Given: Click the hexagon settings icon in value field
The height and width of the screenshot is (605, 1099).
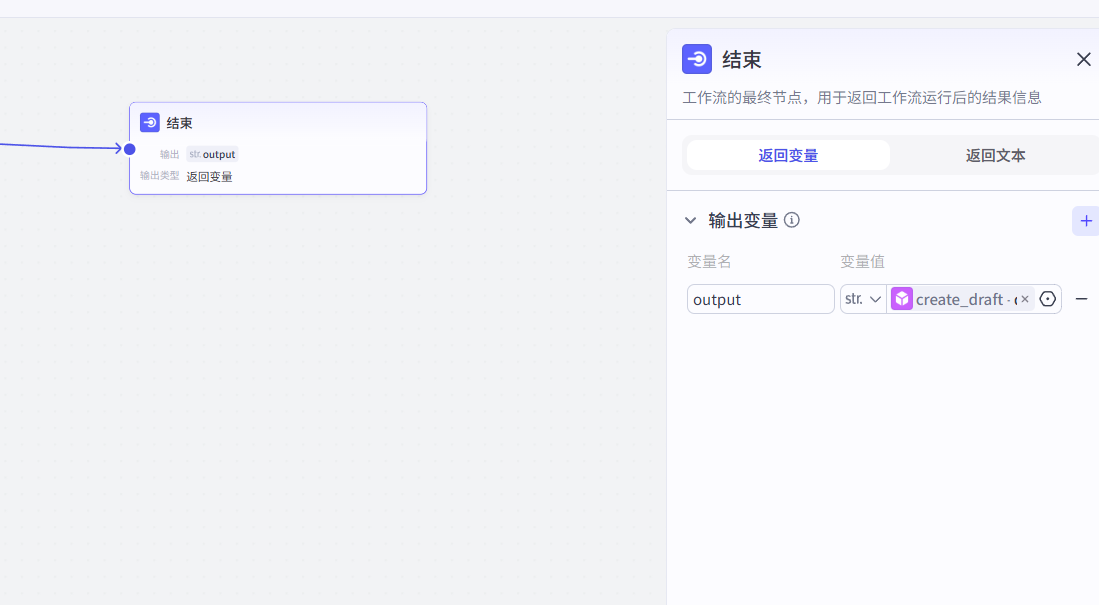Looking at the screenshot, I should pyautogui.click(x=1048, y=299).
